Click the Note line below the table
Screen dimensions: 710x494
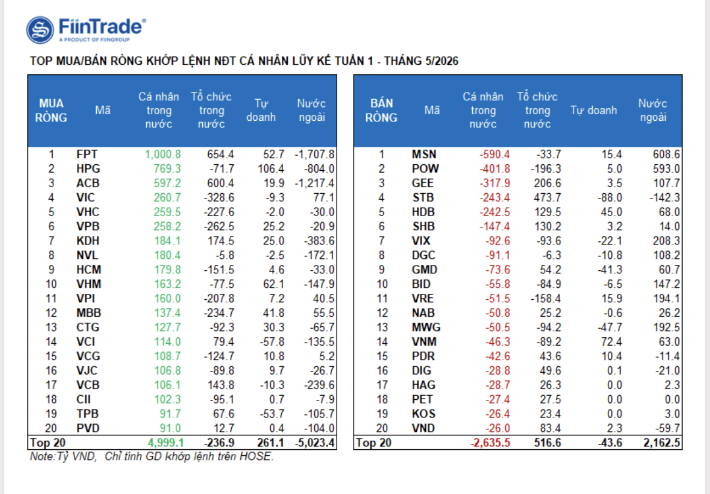pos(152,456)
